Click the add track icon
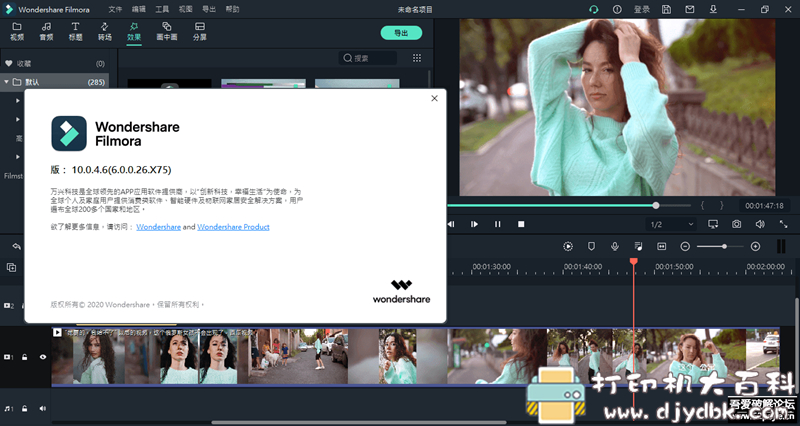The width and height of the screenshot is (800, 426). [11, 267]
